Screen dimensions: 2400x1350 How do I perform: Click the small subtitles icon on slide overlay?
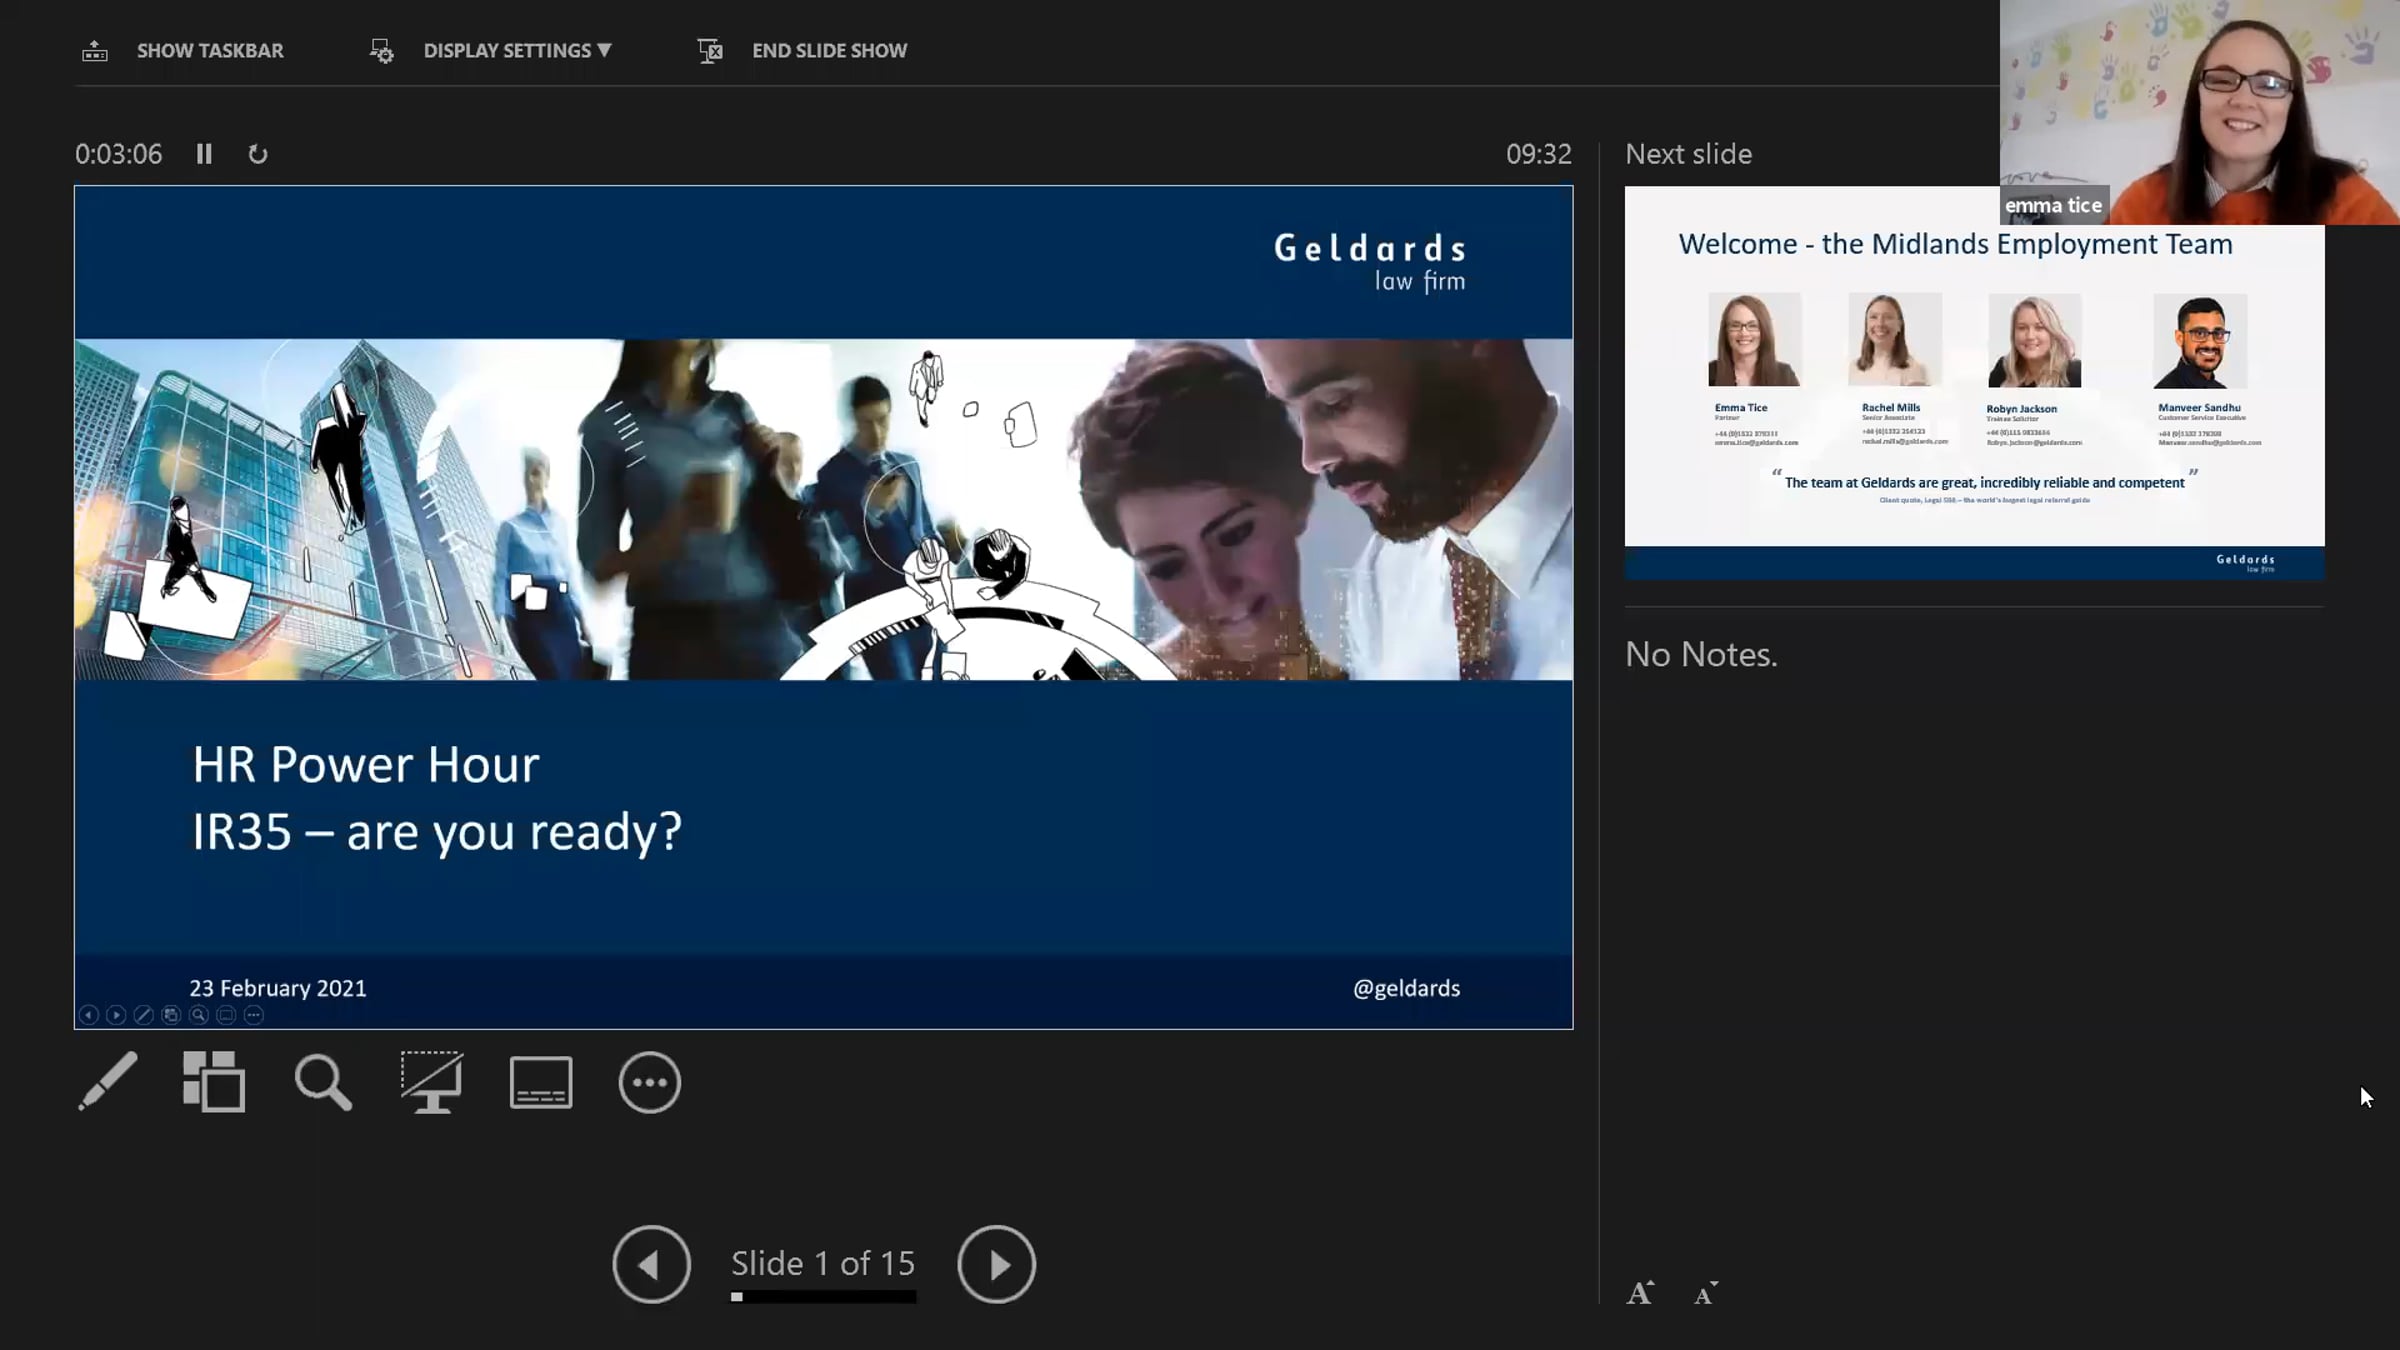226,1015
